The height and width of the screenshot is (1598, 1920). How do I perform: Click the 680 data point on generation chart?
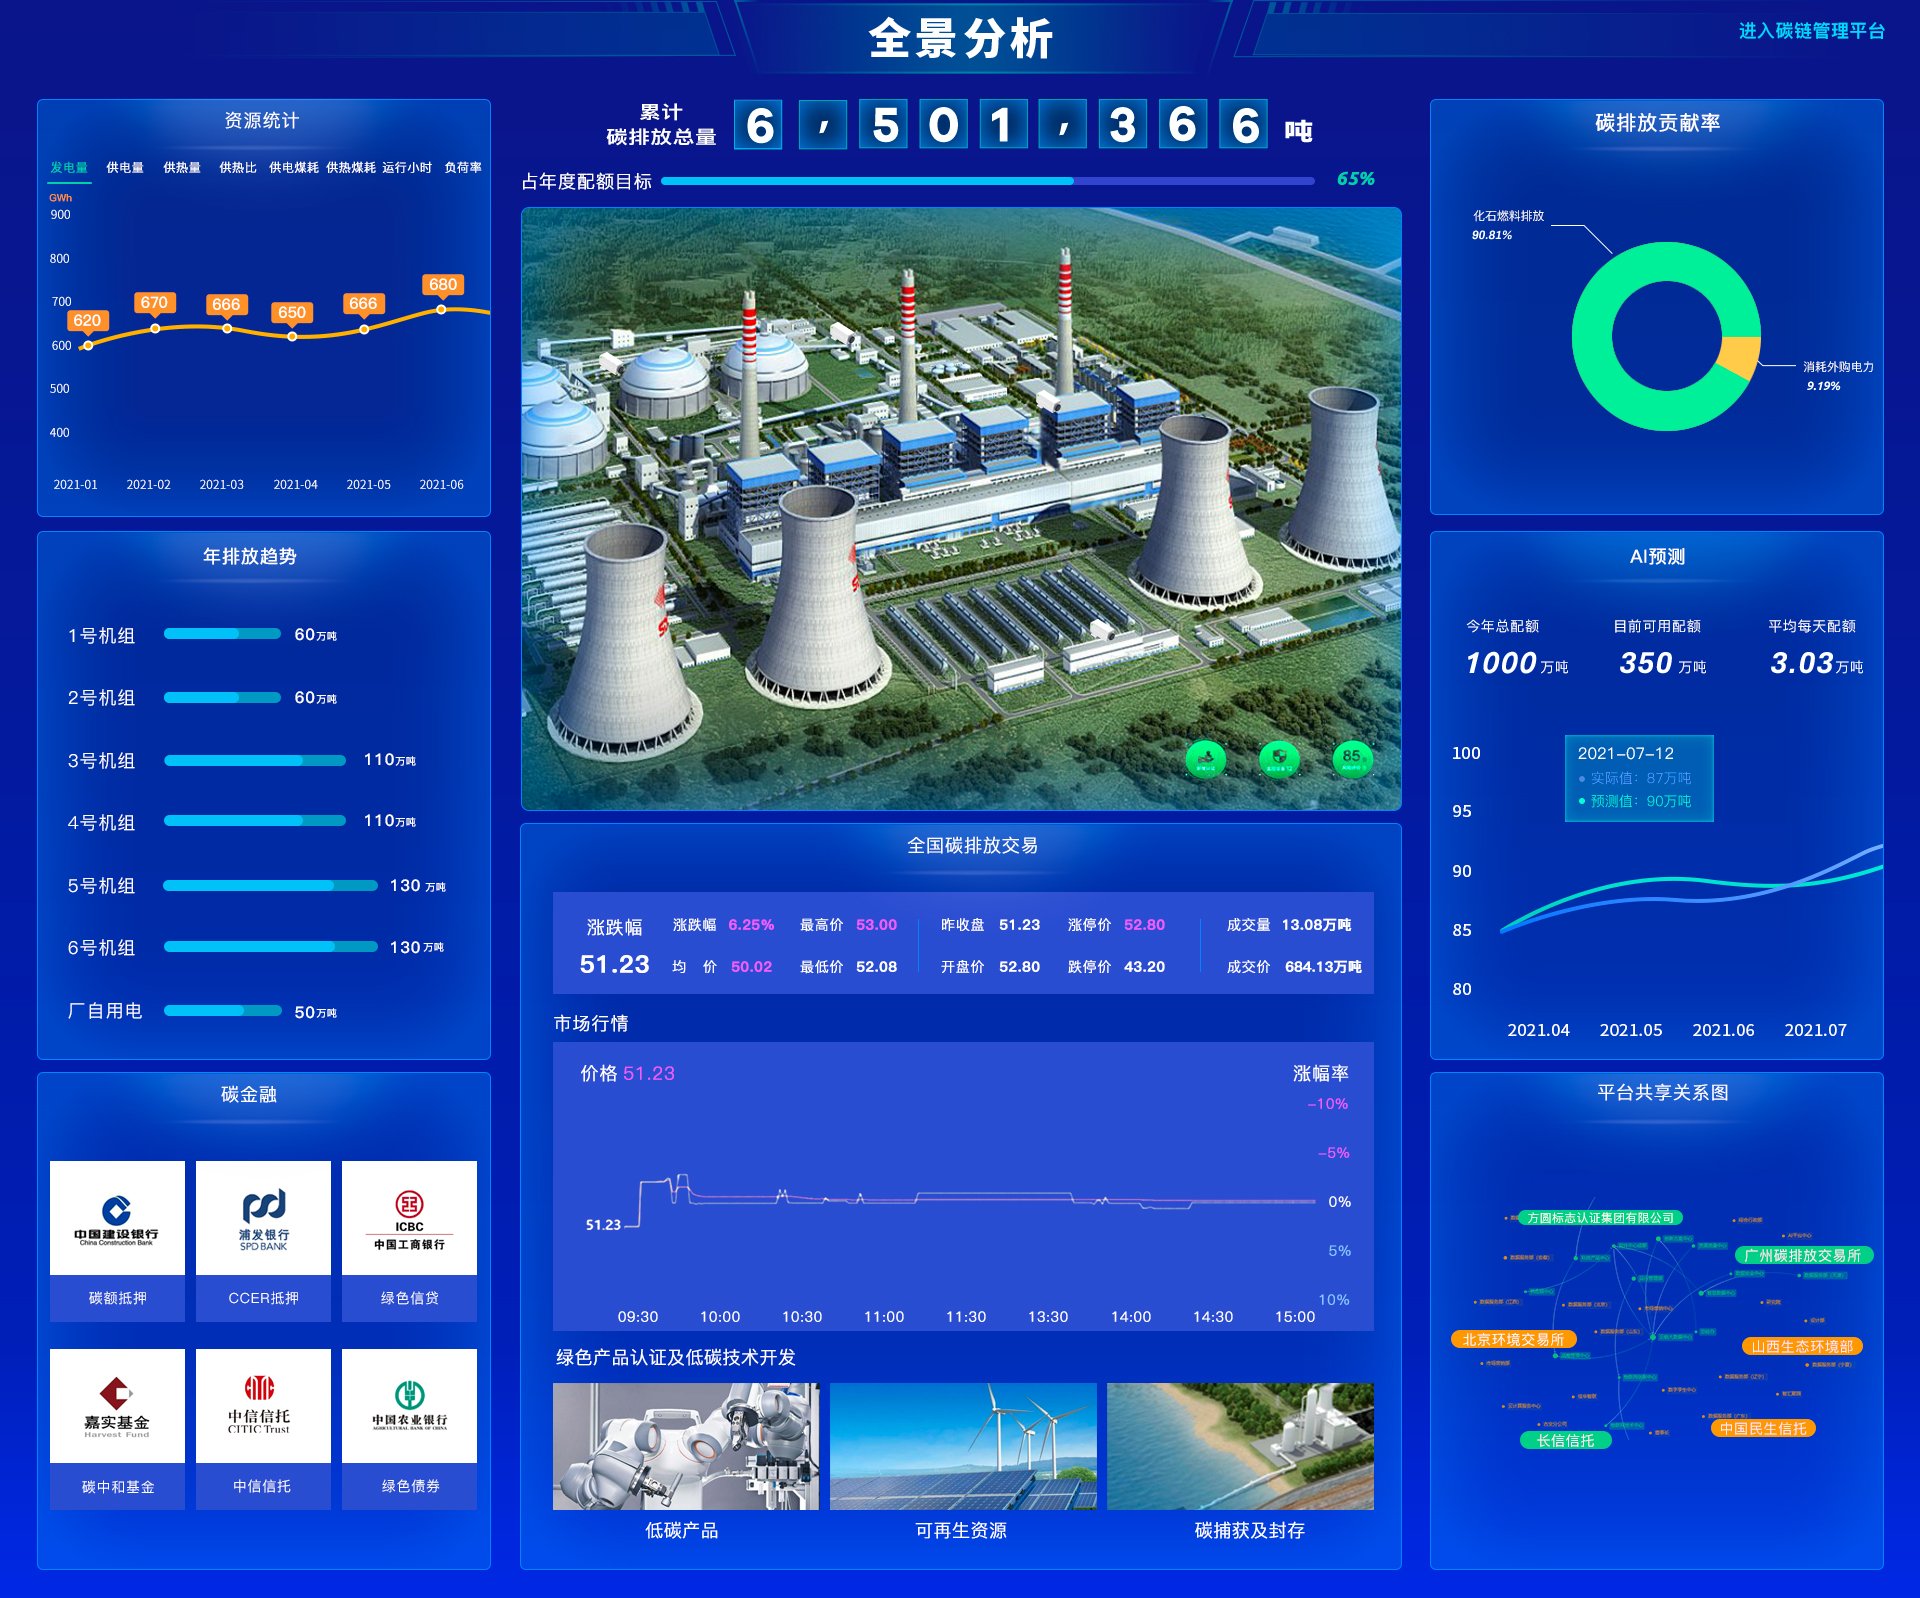point(441,309)
